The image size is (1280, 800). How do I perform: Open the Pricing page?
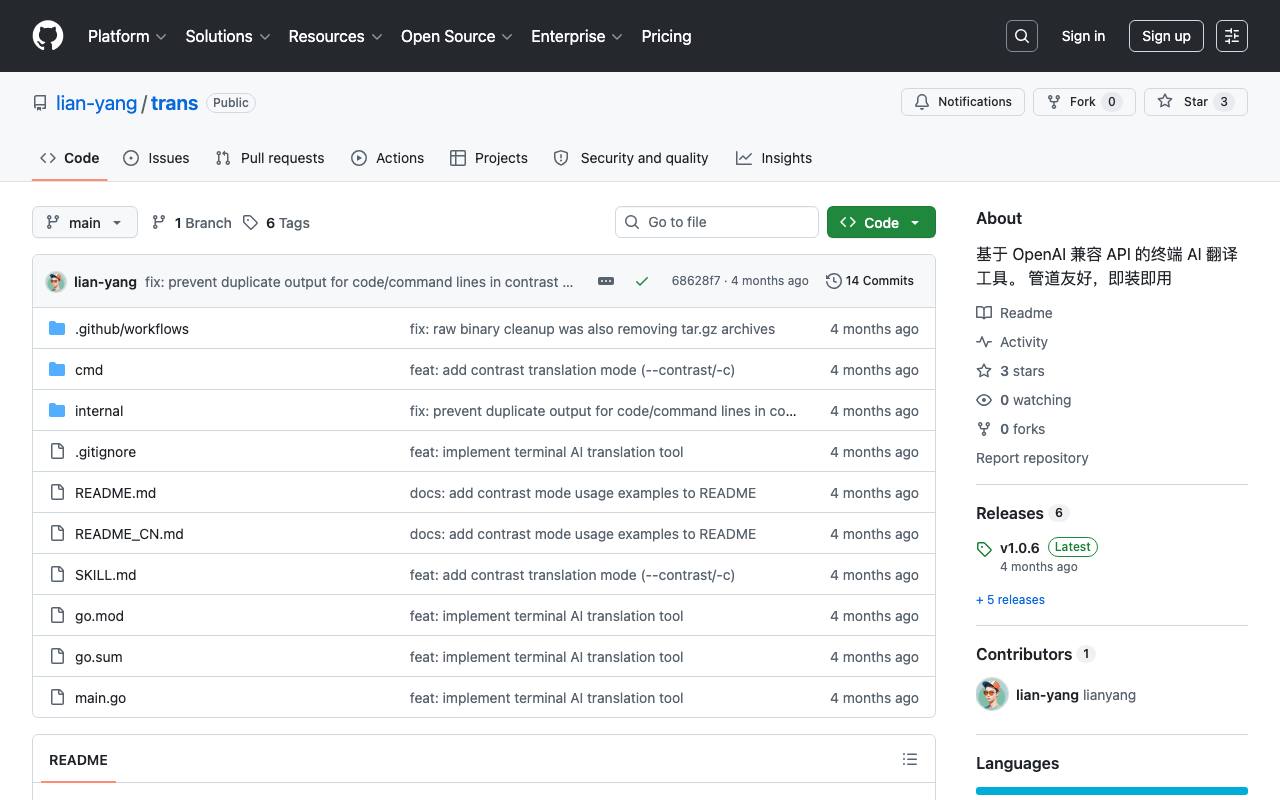[x=666, y=36]
